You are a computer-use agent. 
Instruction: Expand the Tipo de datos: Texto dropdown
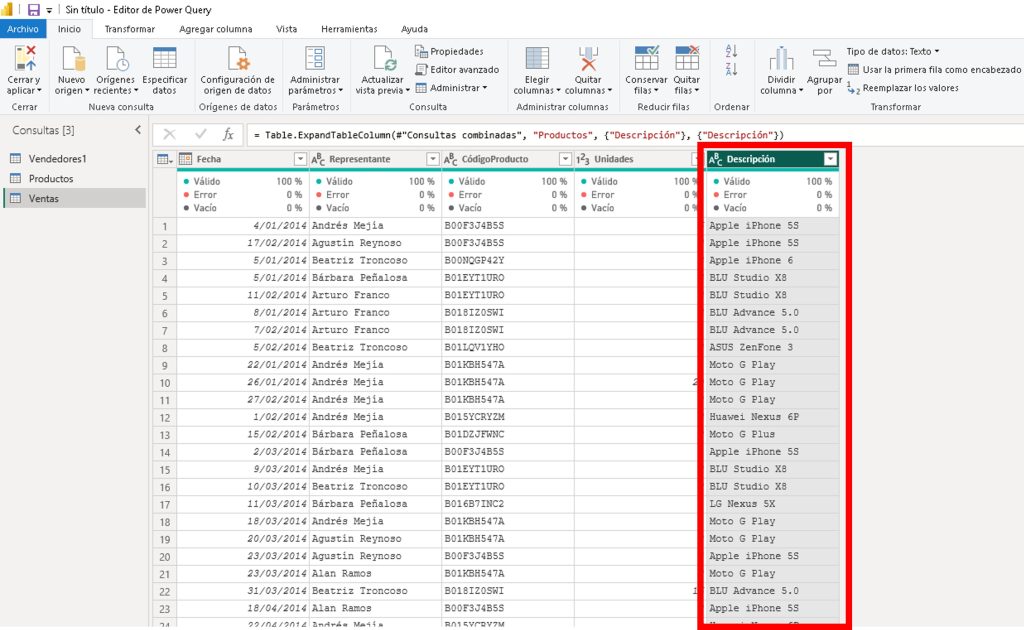[x=892, y=51]
